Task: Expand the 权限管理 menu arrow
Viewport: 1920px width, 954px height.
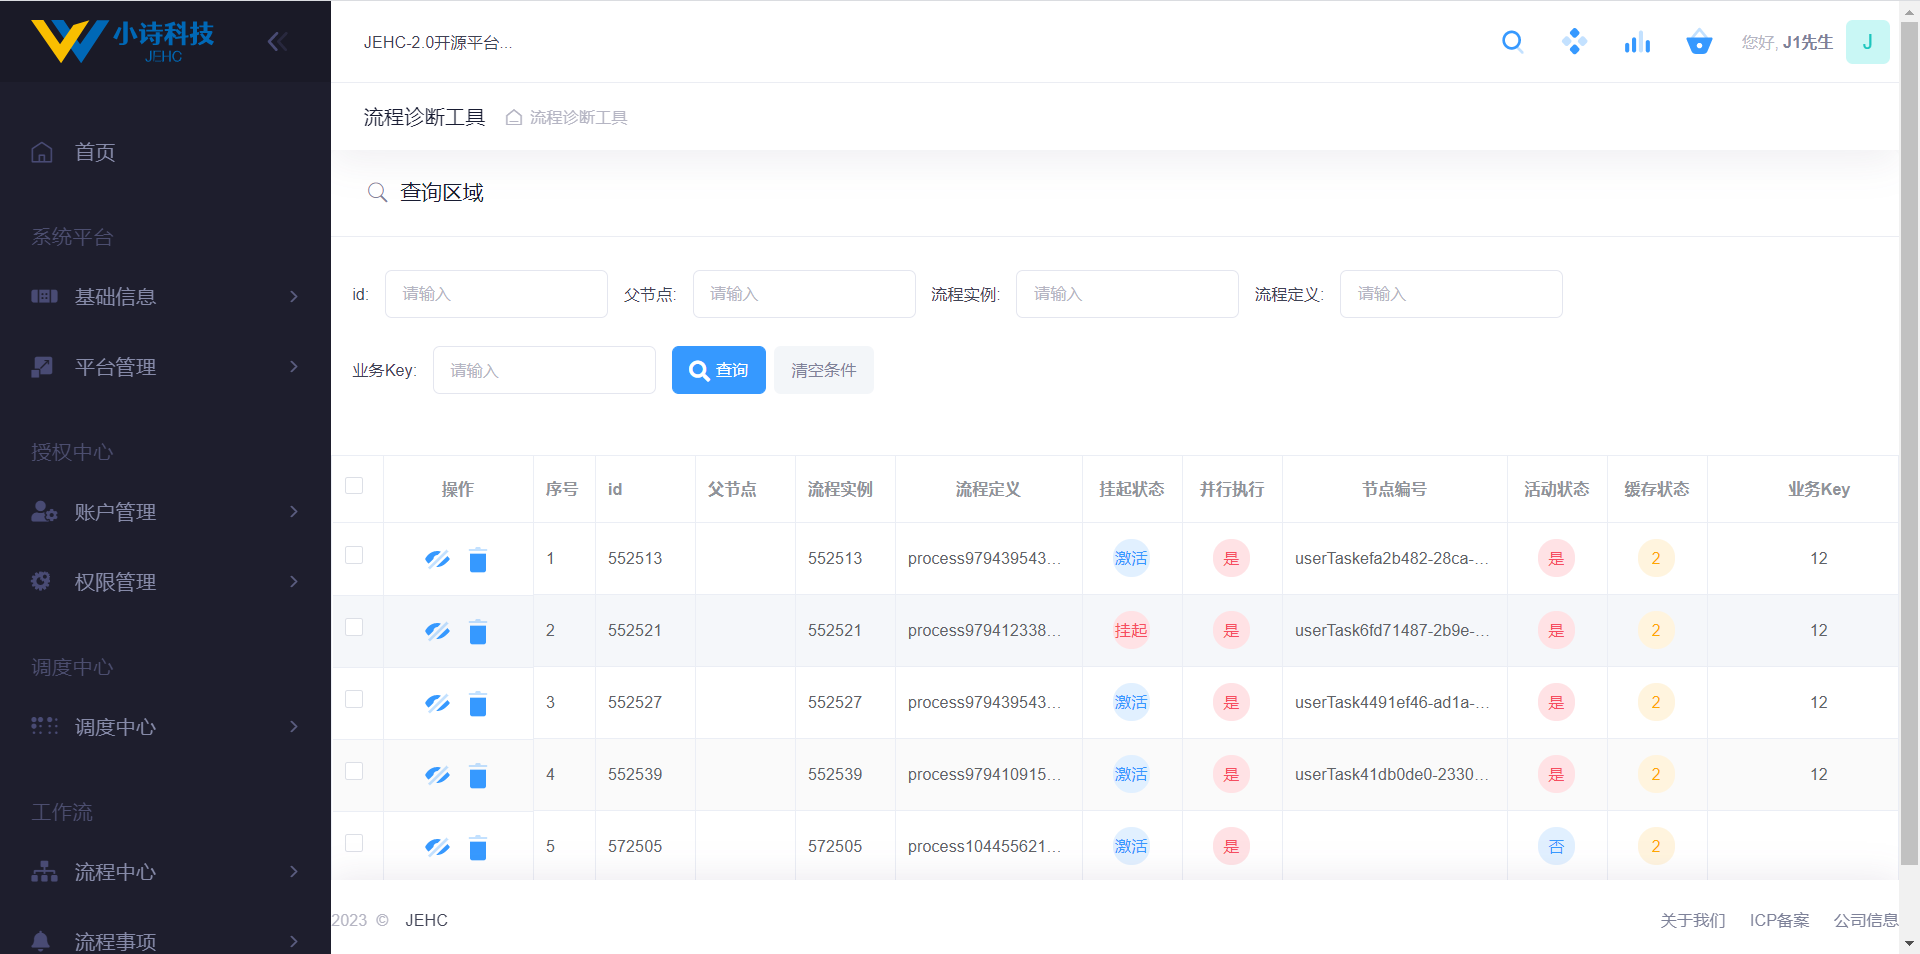Action: pos(294,582)
